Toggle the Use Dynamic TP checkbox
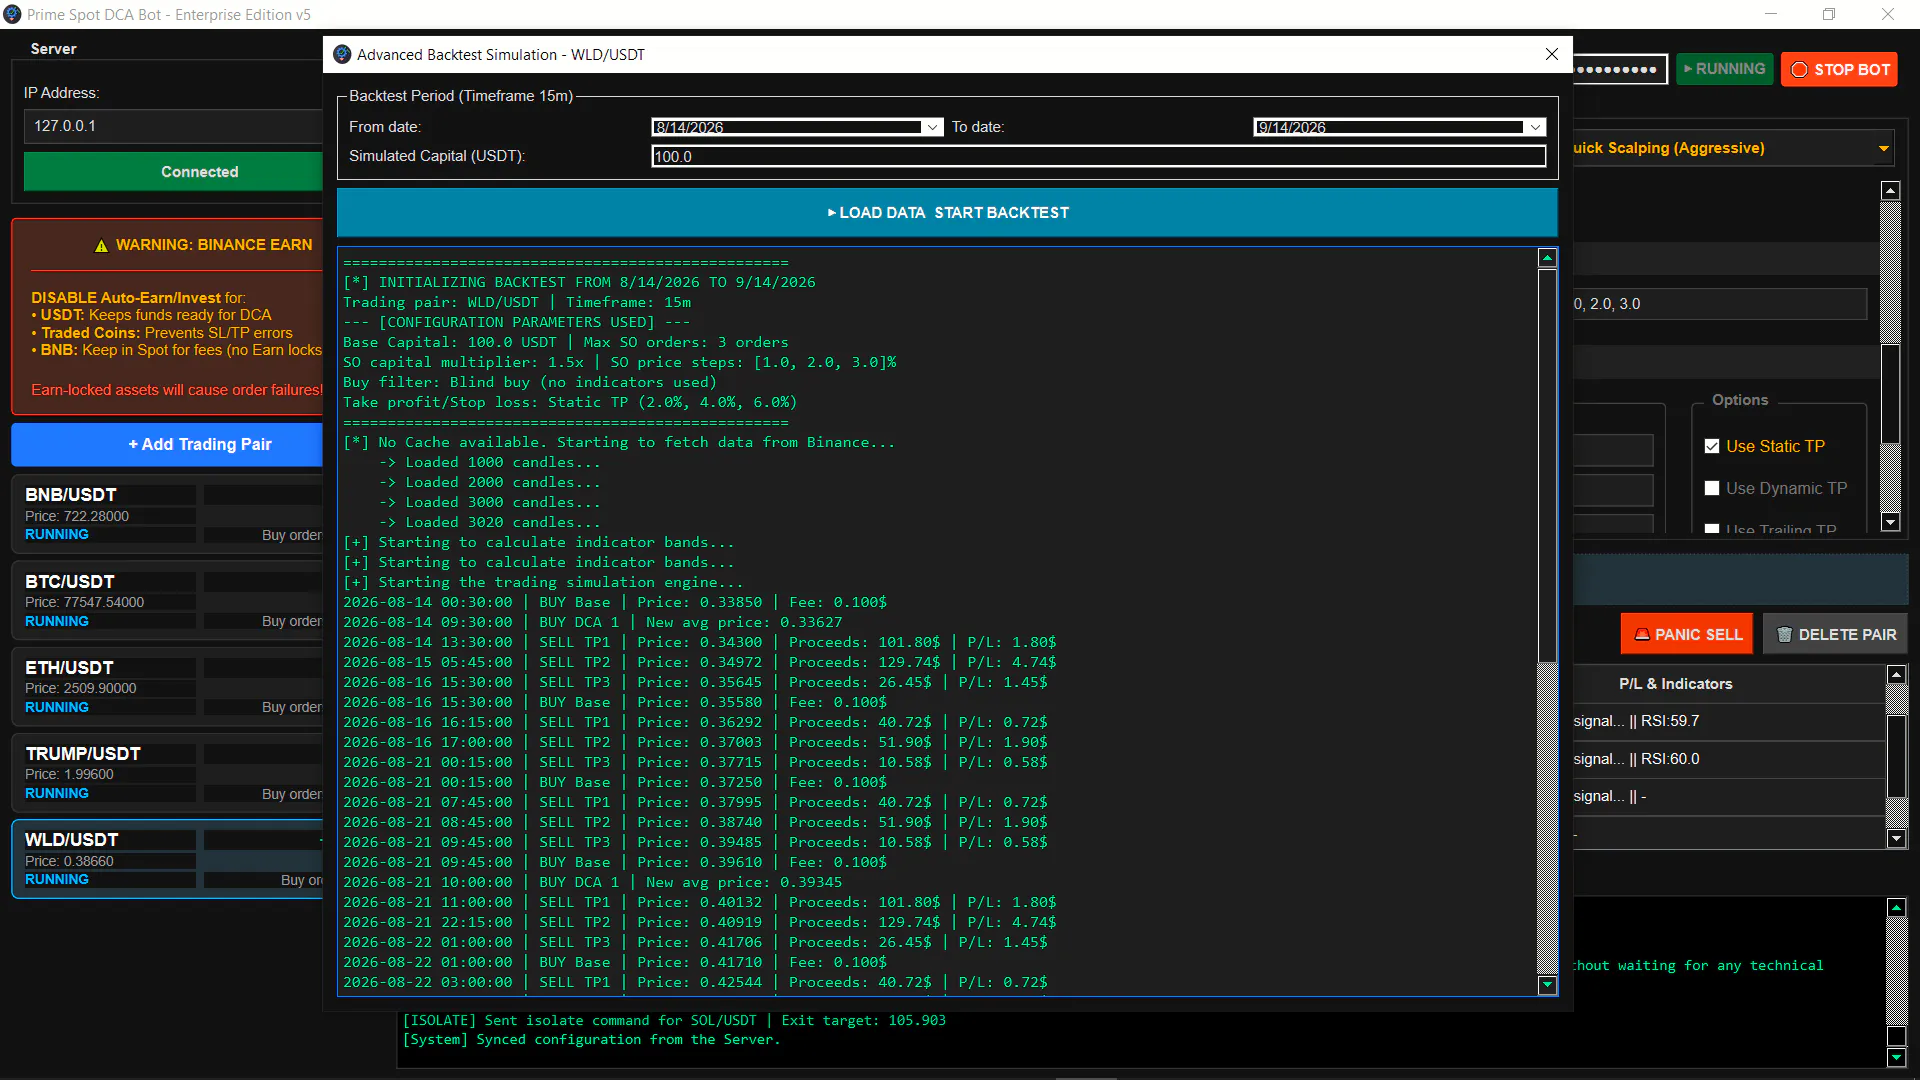Image resolution: width=1920 pixels, height=1080 pixels. tap(1712, 488)
